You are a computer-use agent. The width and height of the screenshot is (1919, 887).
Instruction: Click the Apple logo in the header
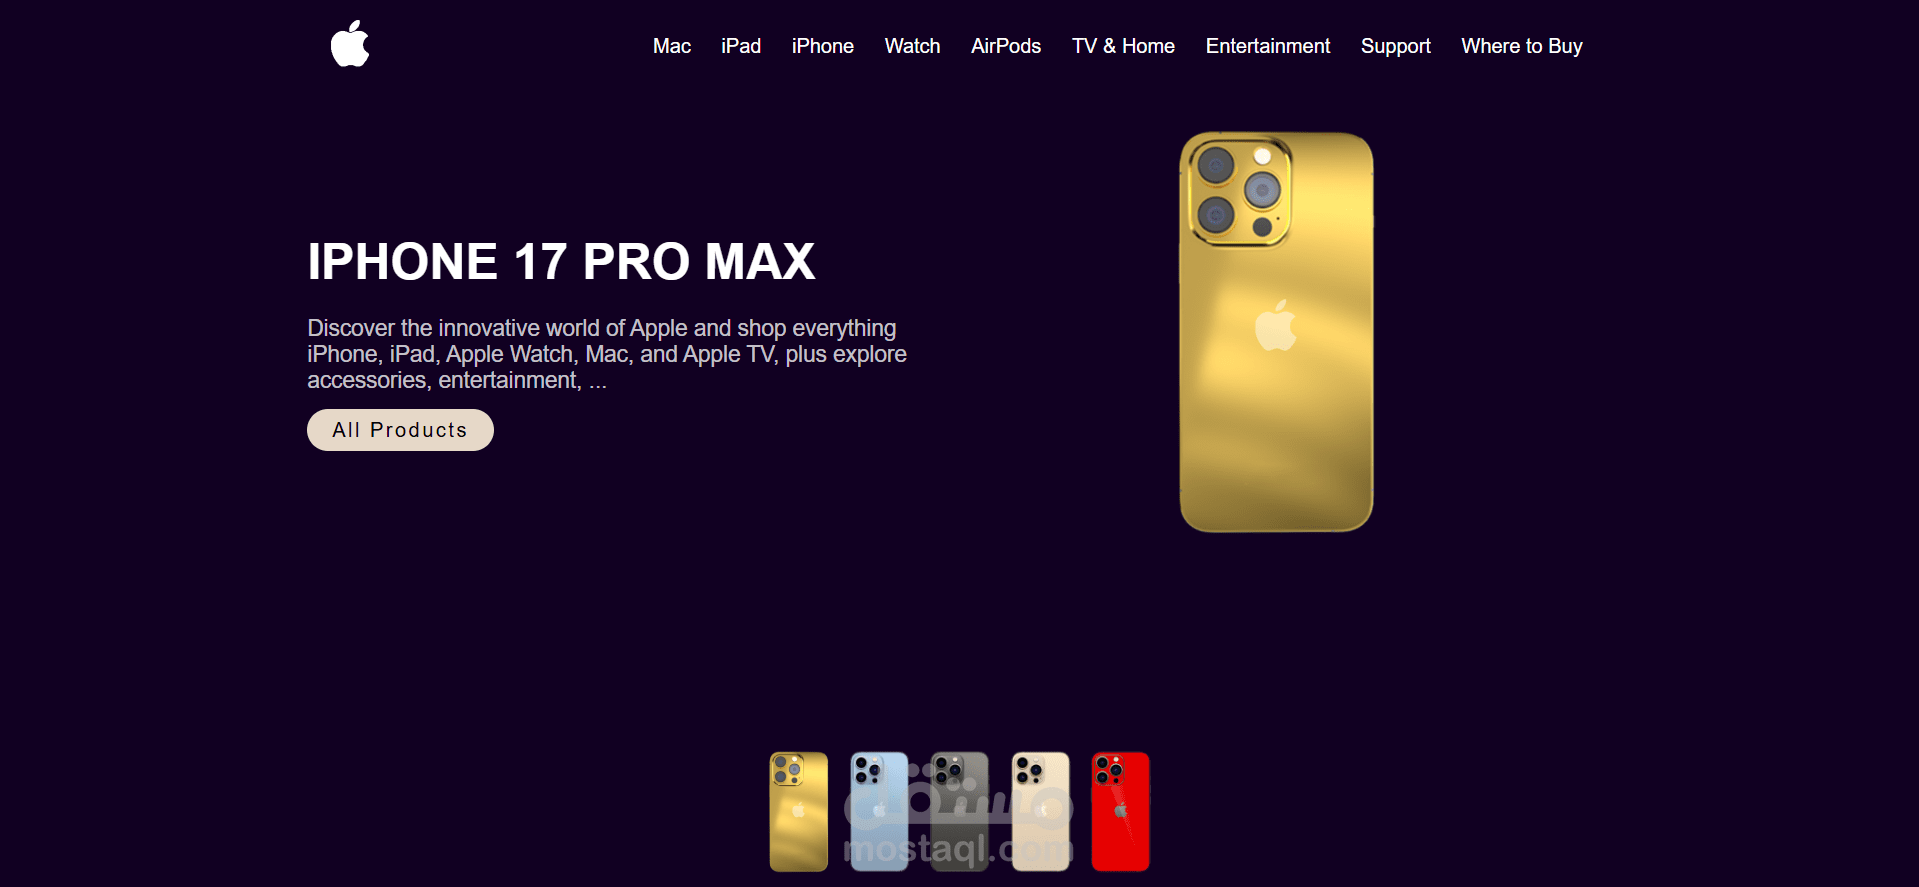click(x=350, y=44)
